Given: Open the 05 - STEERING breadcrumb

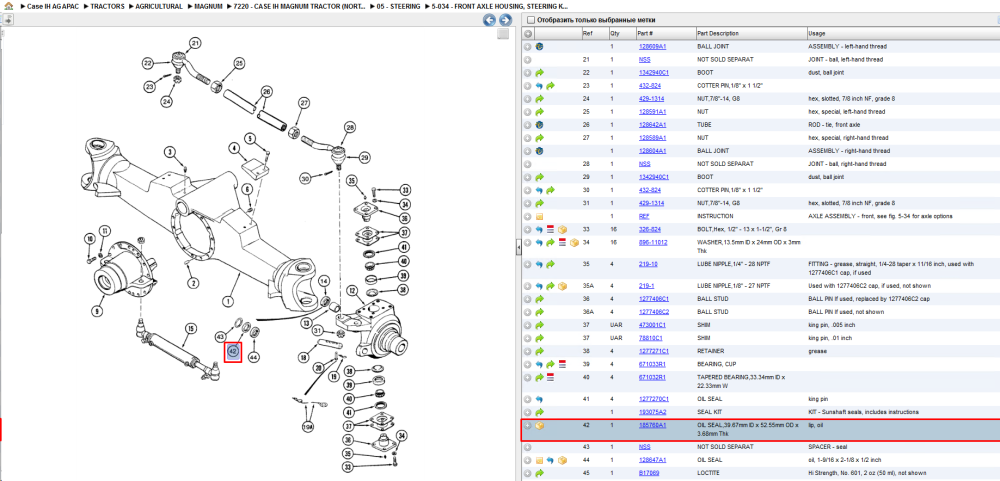Looking at the screenshot, I should click(399, 6).
